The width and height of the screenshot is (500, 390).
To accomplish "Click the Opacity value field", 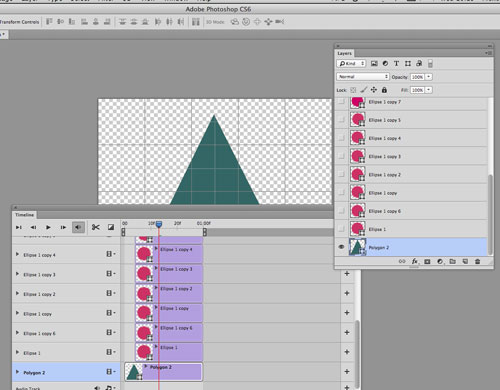I will point(417,77).
